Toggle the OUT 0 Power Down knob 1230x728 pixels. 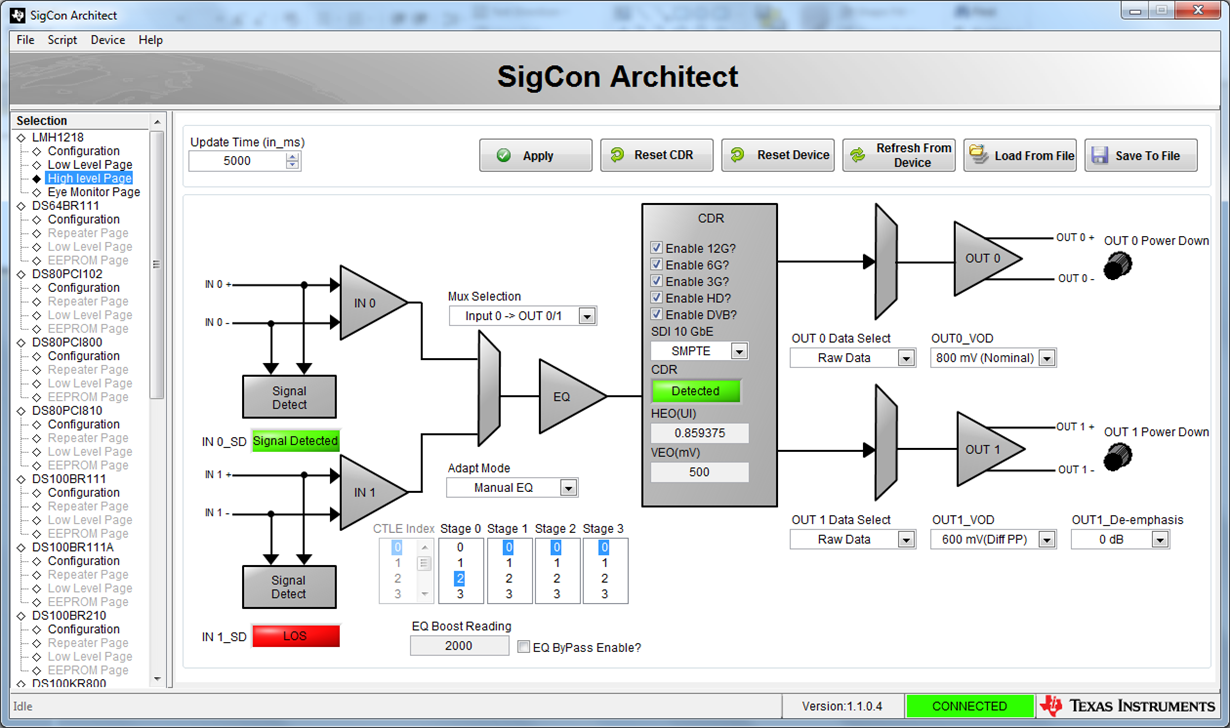pos(1118,266)
